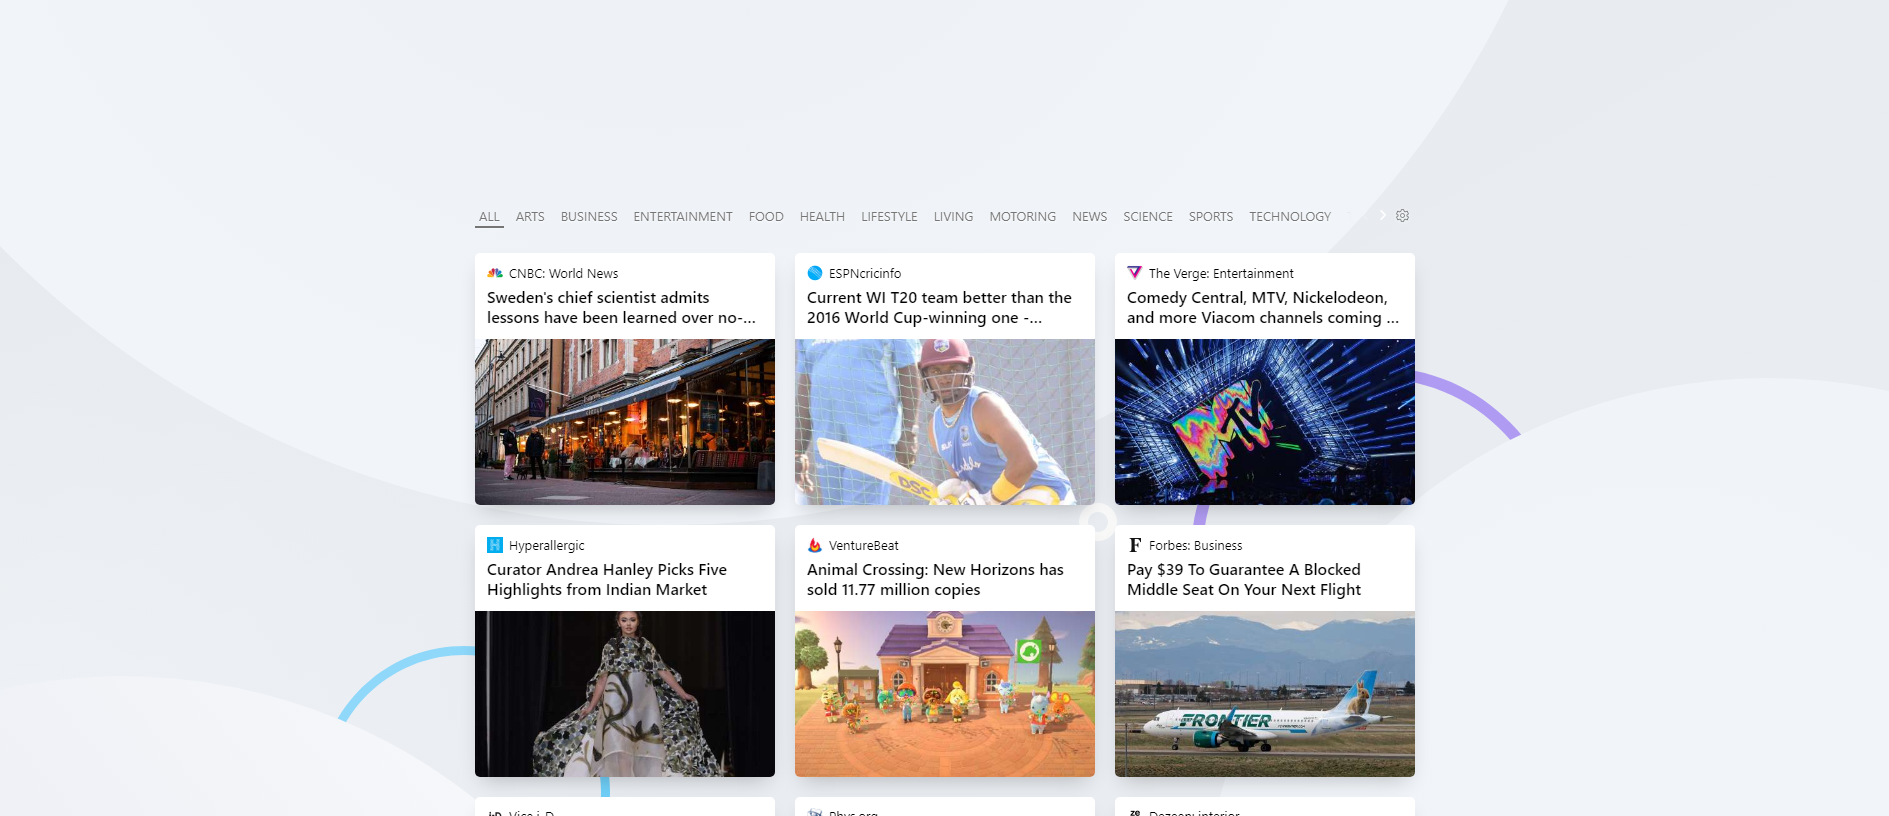Image resolution: width=1889 pixels, height=816 pixels.
Task: Click the Animal Crossing game screenshot
Action: [945, 694]
